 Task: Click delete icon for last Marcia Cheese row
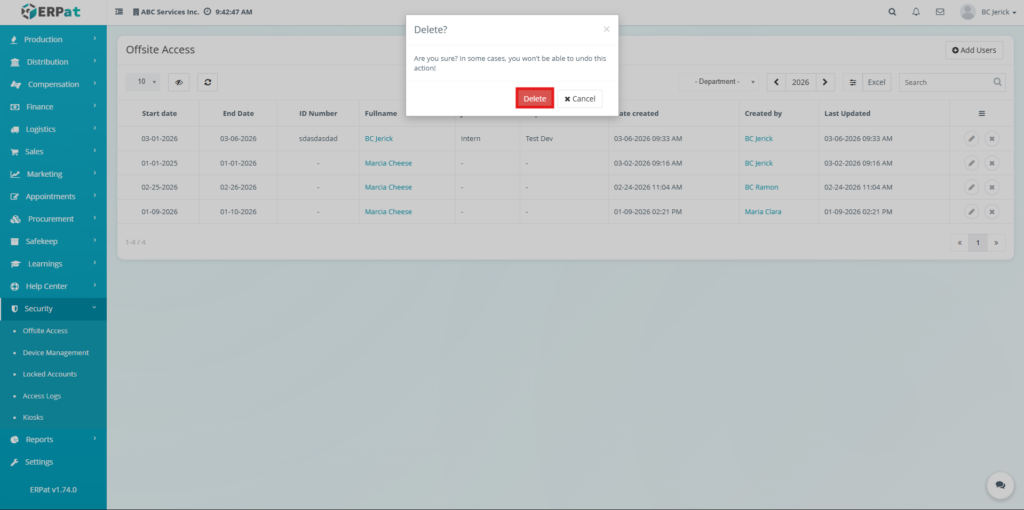[x=991, y=212]
